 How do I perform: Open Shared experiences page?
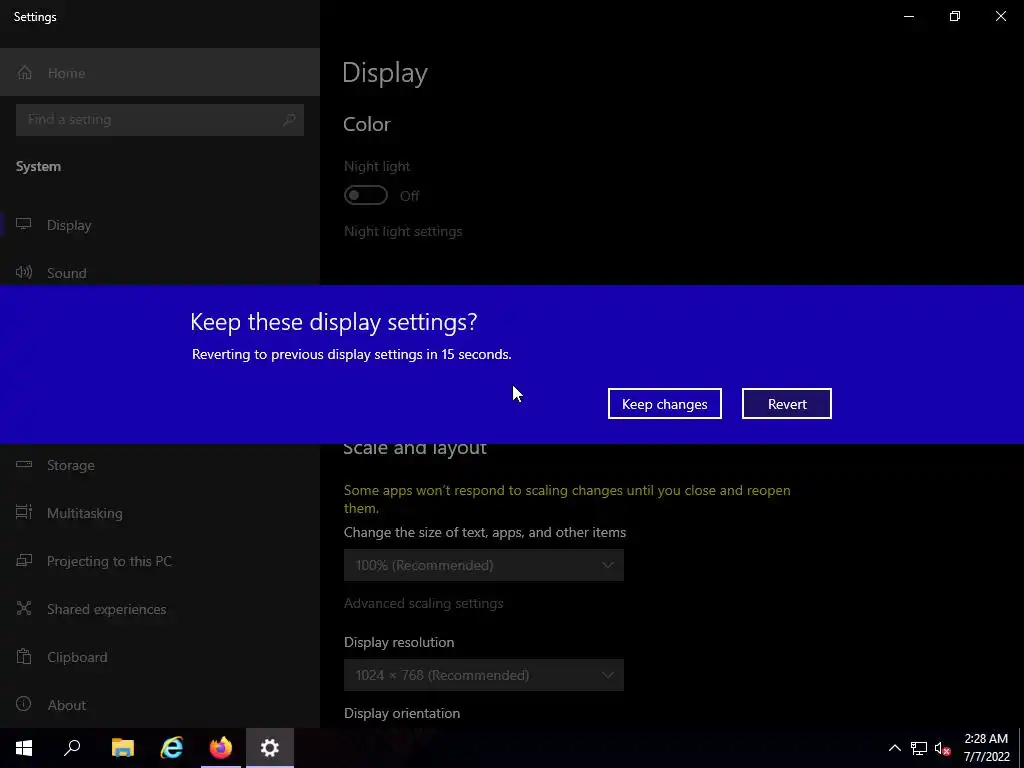[x=160, y=609]
